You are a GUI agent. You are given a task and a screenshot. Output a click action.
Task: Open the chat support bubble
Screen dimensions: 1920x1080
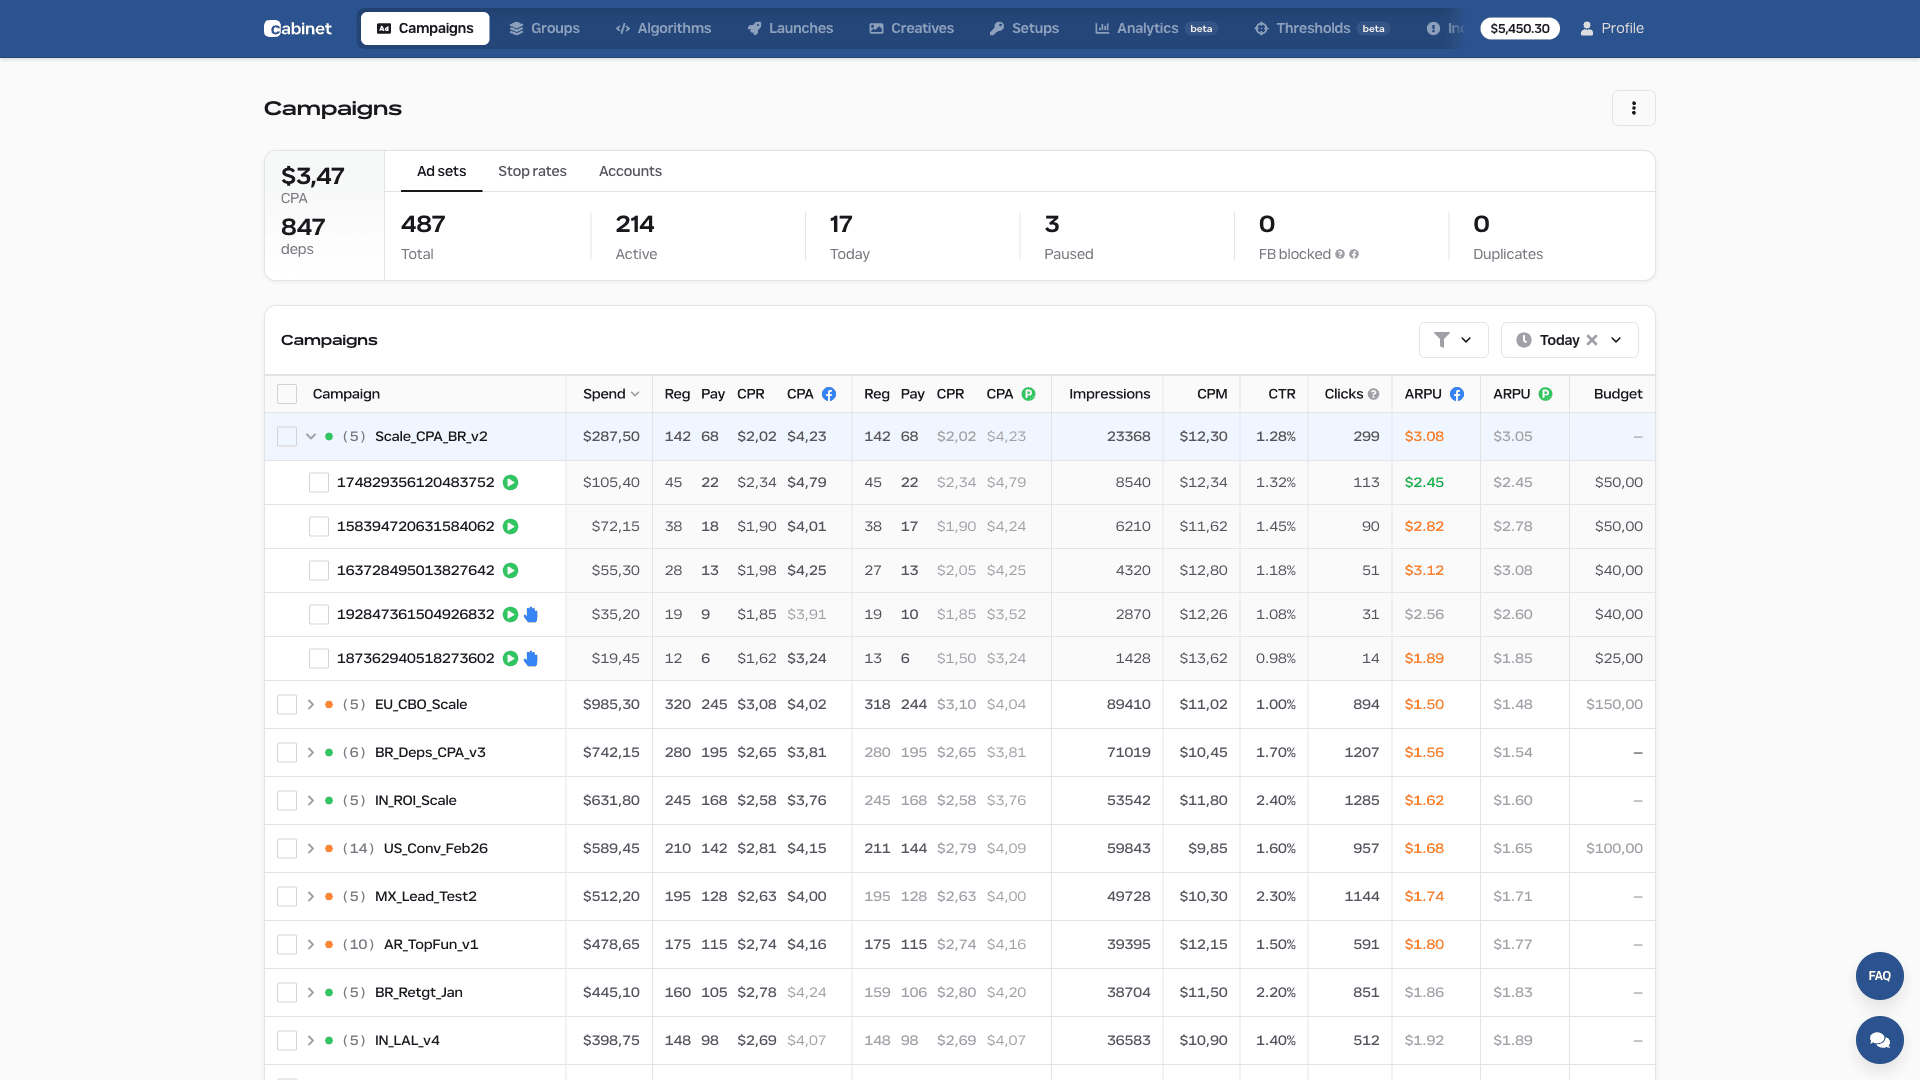click(x=1879, y=1040)
